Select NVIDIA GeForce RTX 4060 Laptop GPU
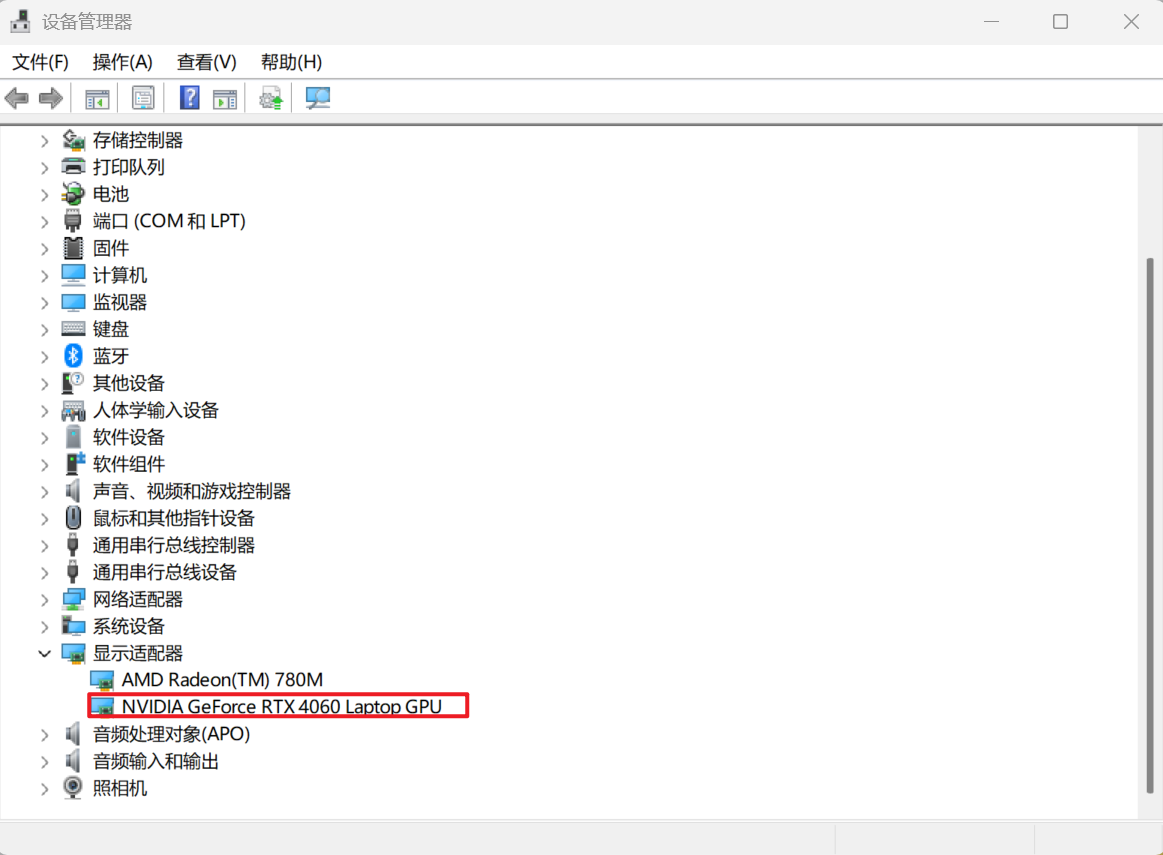The image size is (1163, 855). [282, 707]
